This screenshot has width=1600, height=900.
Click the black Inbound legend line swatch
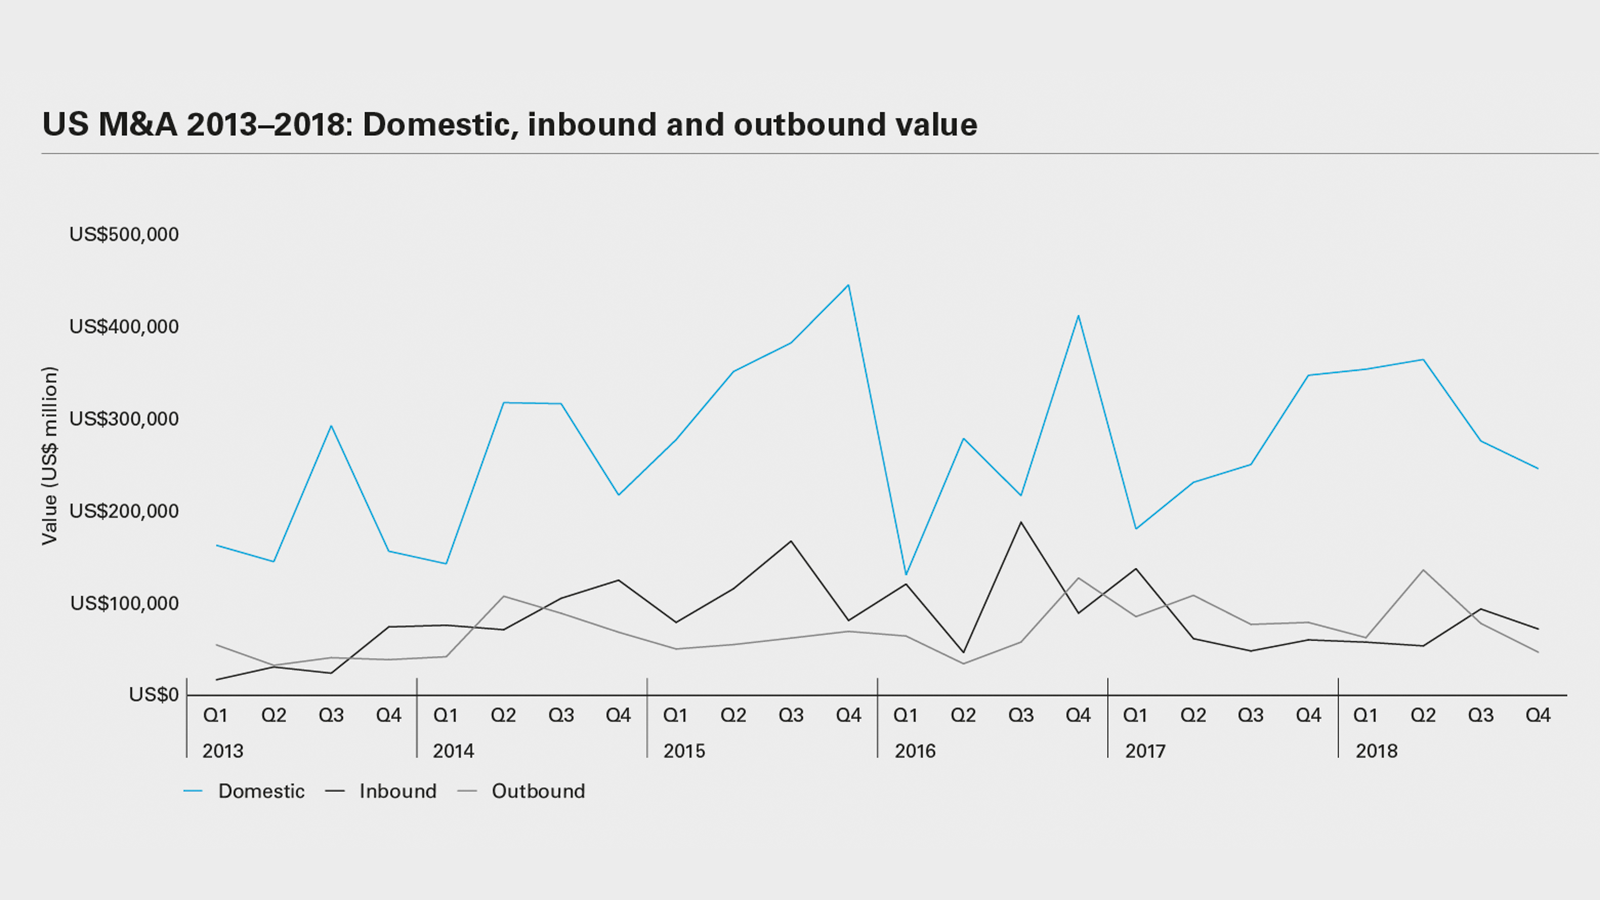pyautogui.click(x=335, y=791)
